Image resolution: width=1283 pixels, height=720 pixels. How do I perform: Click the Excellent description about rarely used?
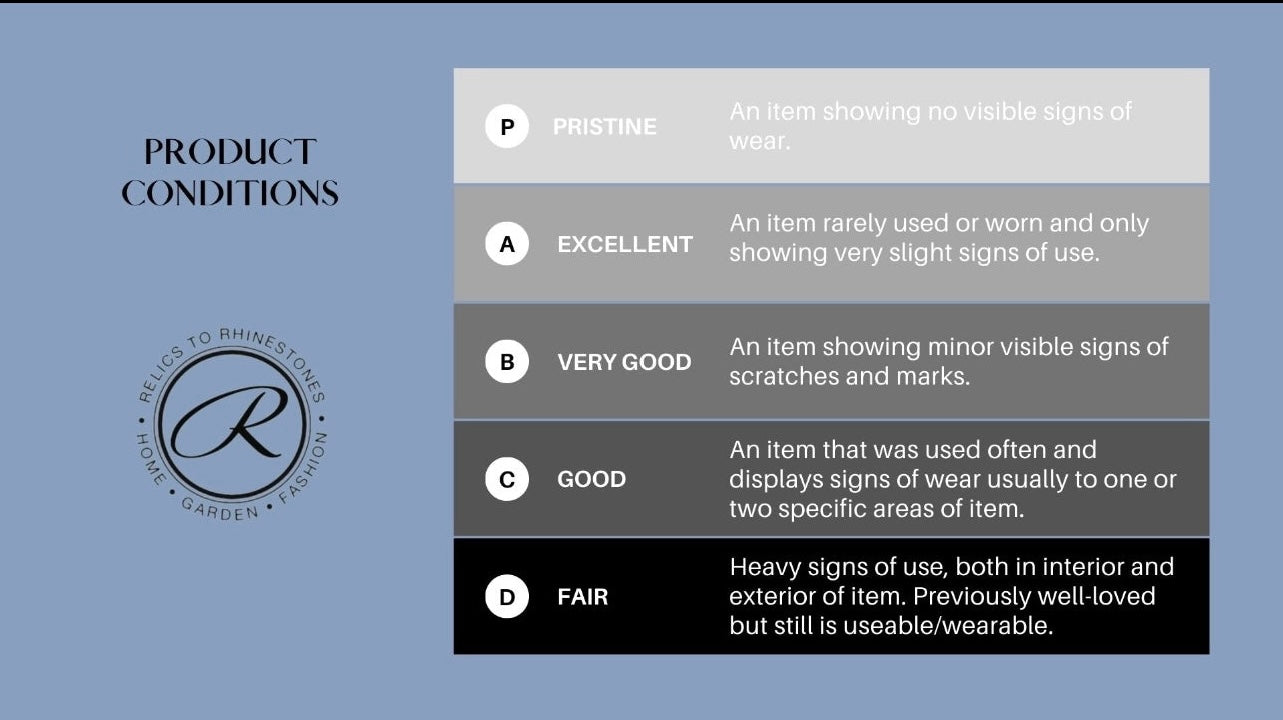(x=938, y=238)
